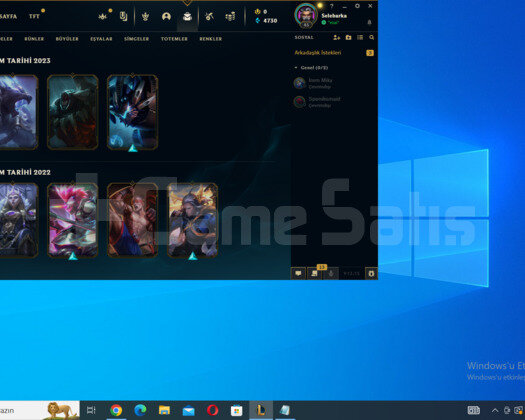525x420 pixels.
Task: Open the Challenges crest icon in navbar
Action: 145,16
